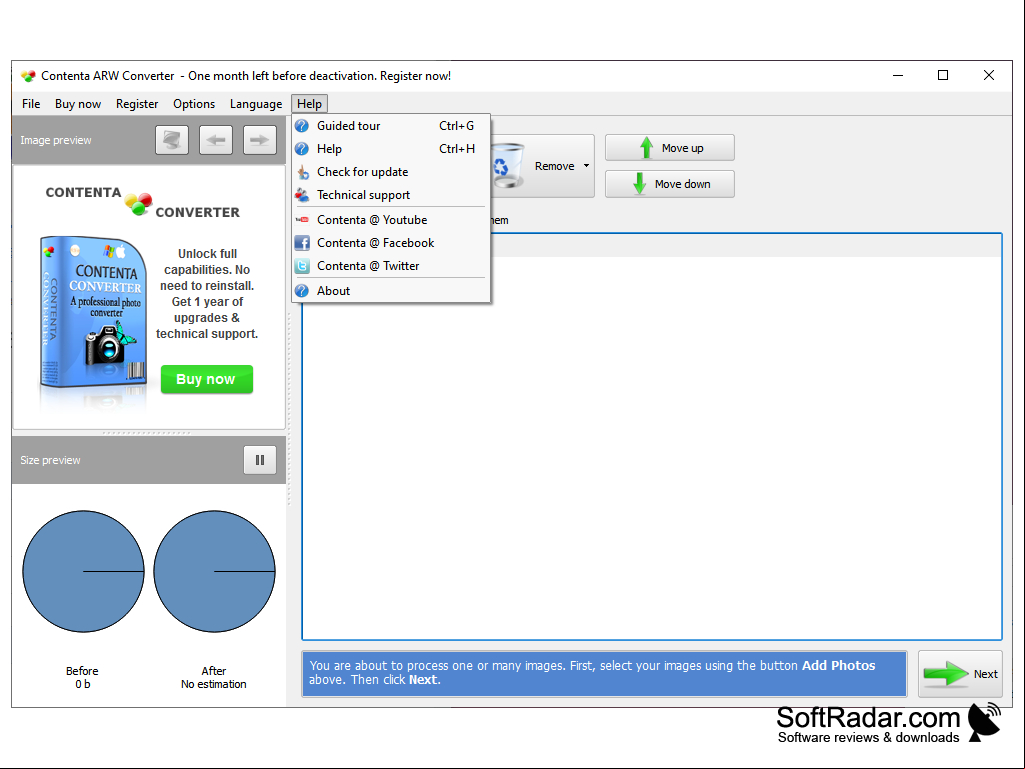Visit Contenta @ Youtube
The image size is (1025, 769).
[391, 220]
